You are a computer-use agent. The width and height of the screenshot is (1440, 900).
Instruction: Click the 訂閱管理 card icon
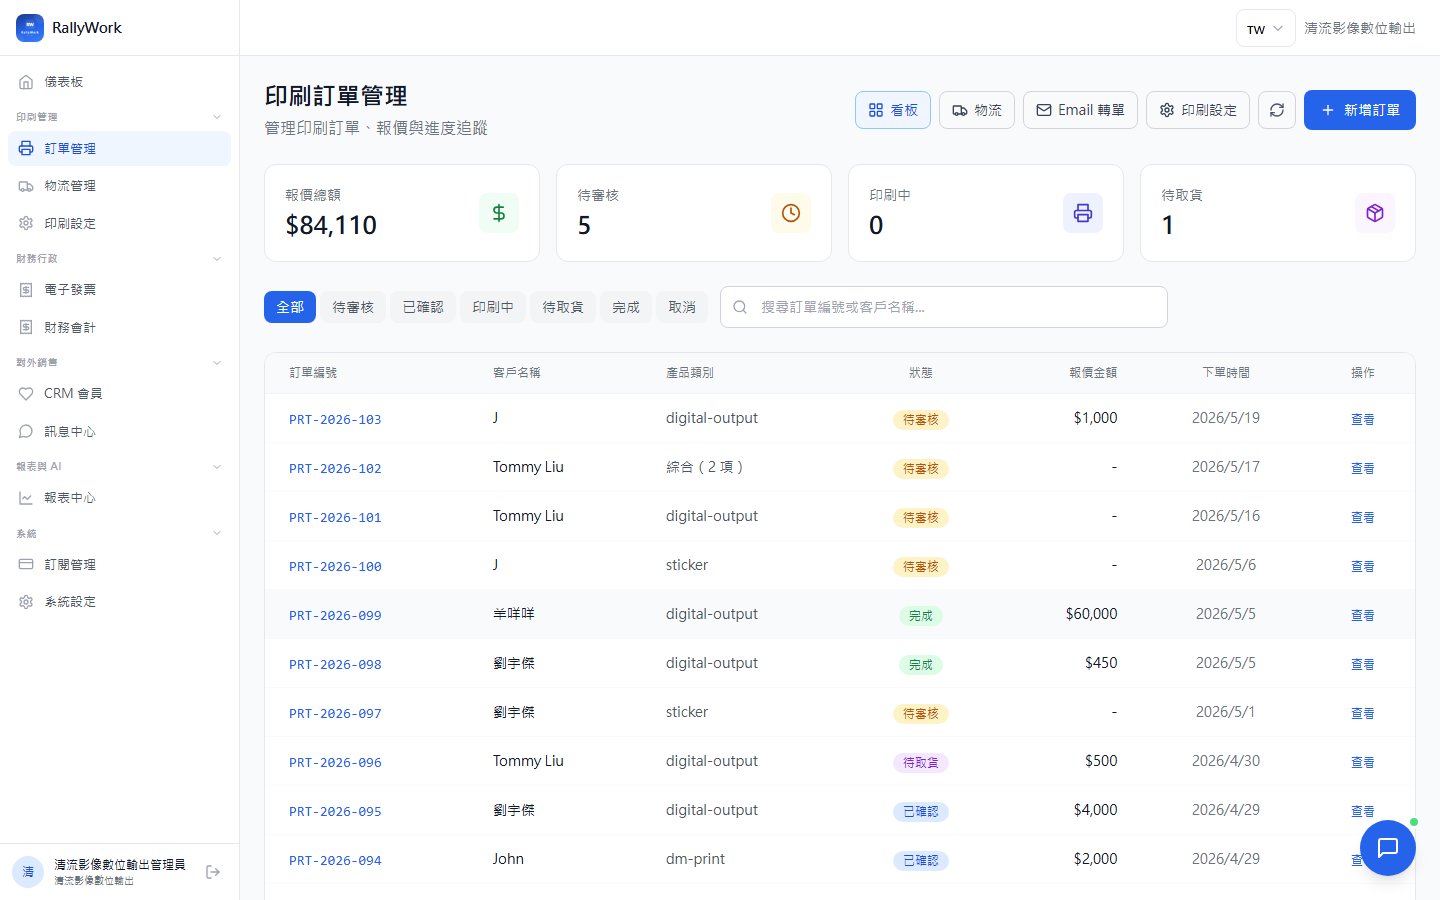coord(26,564)
